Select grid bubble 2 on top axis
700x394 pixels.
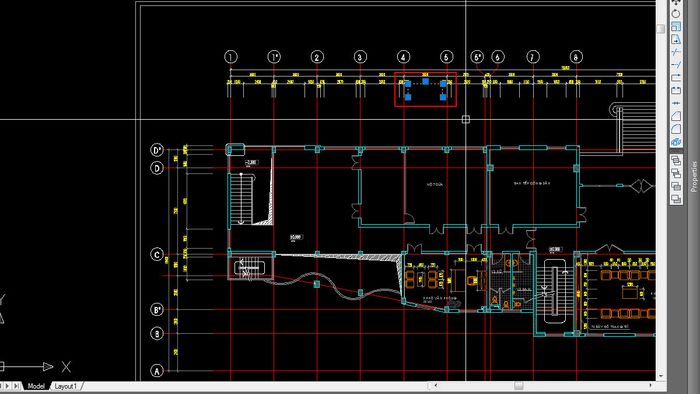(317, 57)
